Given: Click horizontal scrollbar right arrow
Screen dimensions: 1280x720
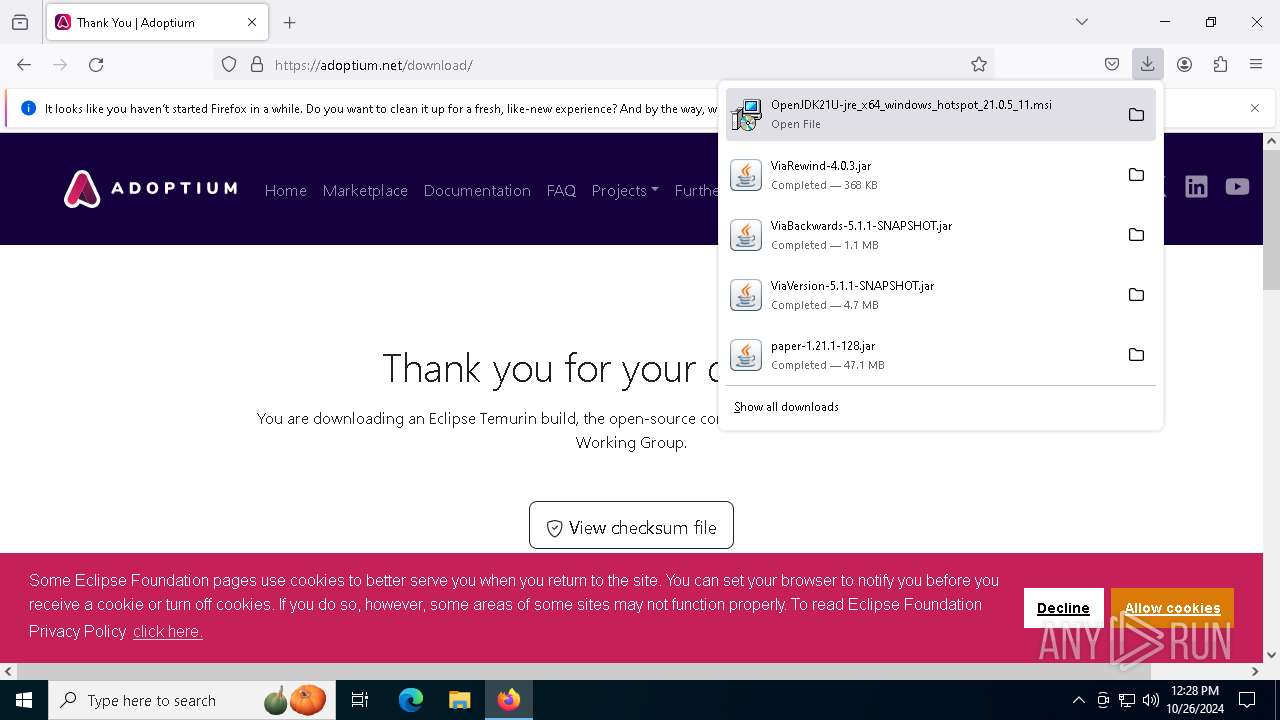Looking at the screenshot, I should tap(1255, 672).
